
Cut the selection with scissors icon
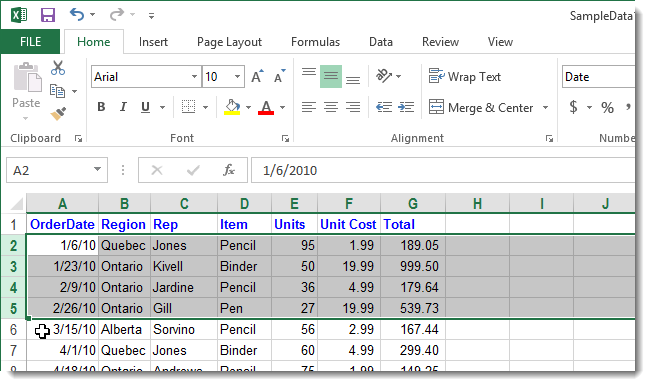[x=58, y=68]
